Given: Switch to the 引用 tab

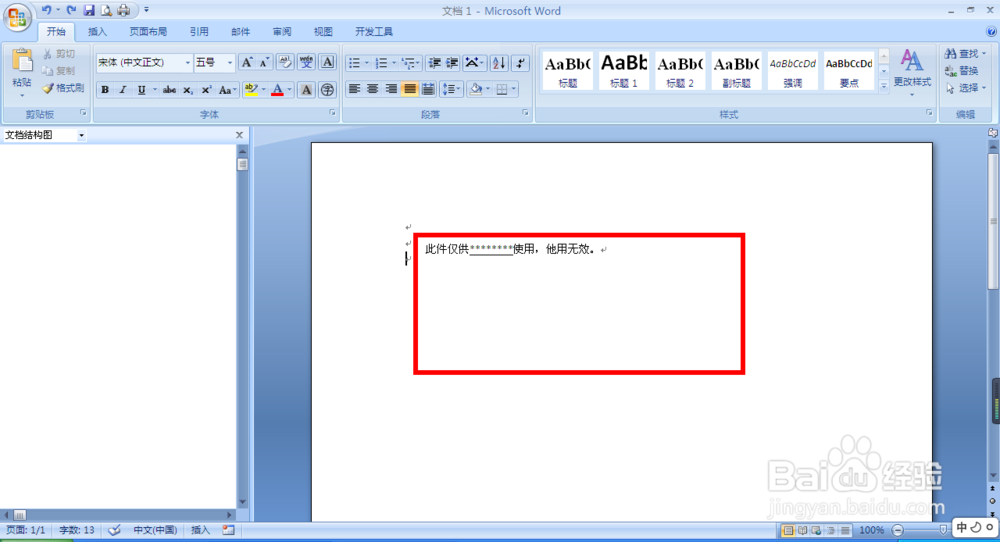Looking at the screenshot, I should [x=199, y=31].
